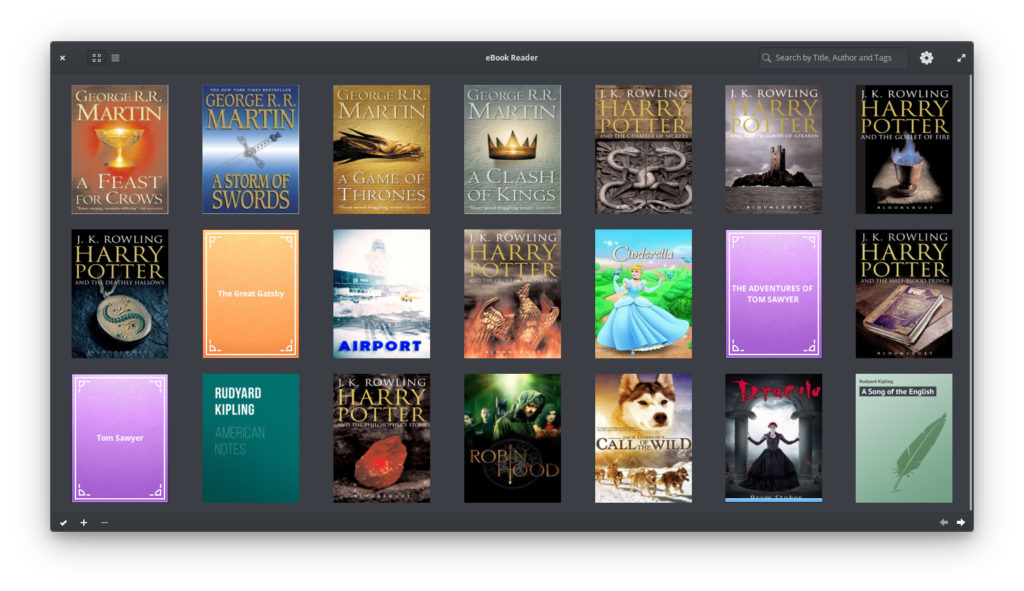Toggle fullscreen with the expand arrows icon
Viewport: 1024px width, 591px height.
click(x=961, y=58)
